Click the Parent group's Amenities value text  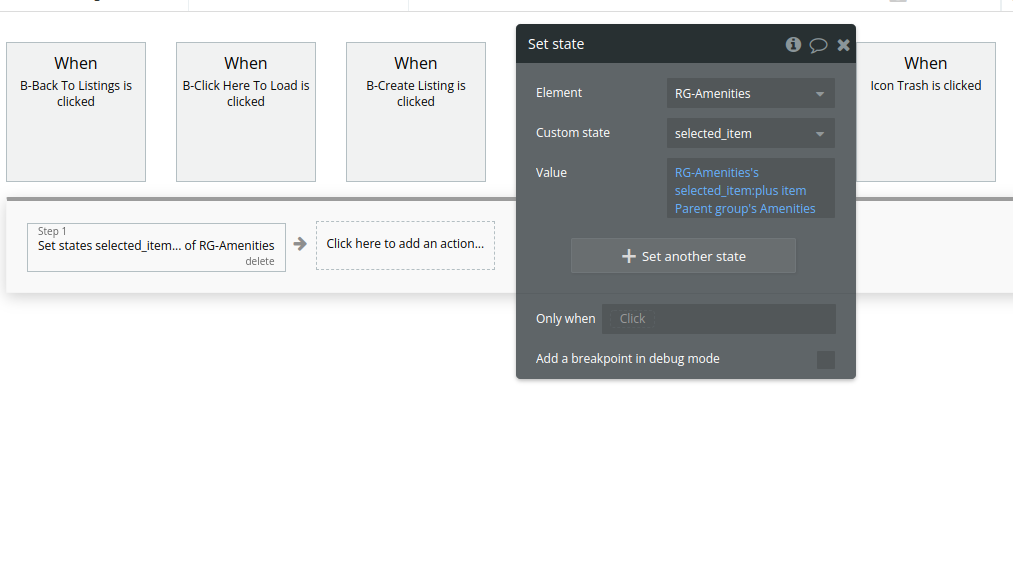745,209
